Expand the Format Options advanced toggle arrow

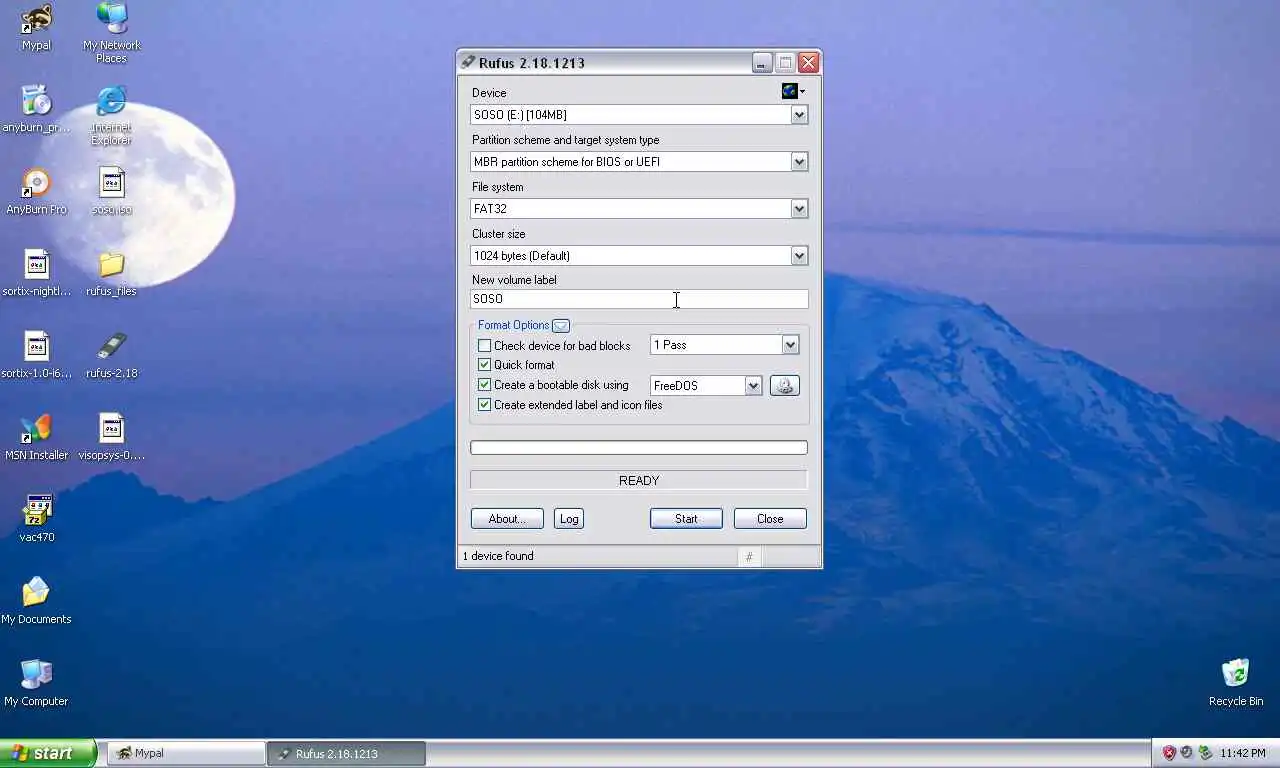pos(561,326)
